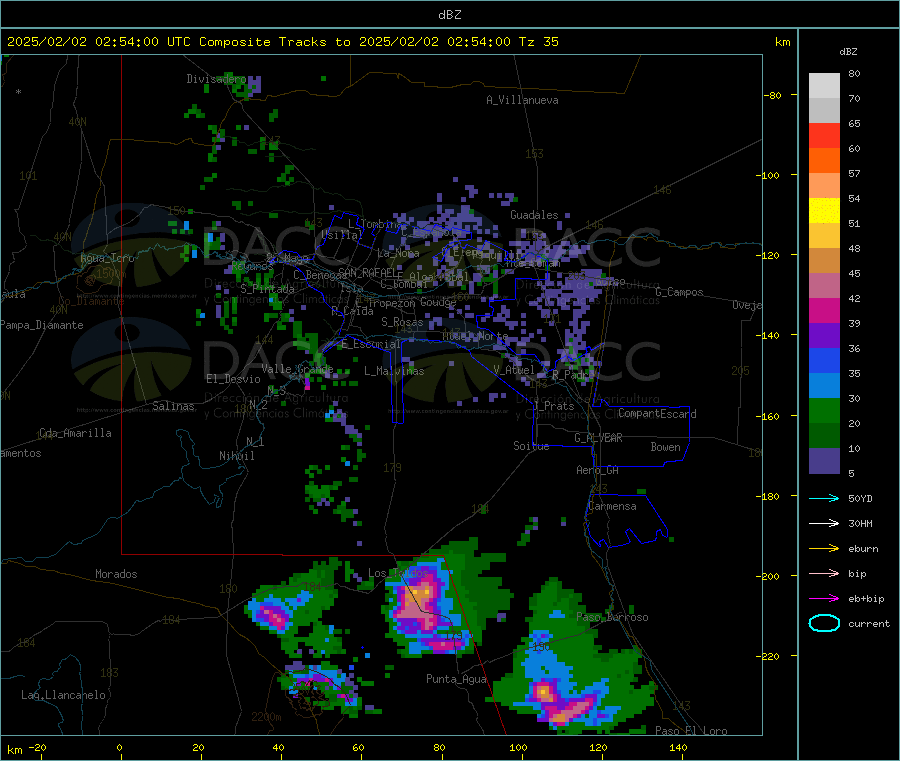Click the Morados place label
Viewport: 900px width, 761px height.
pos(116,574)
